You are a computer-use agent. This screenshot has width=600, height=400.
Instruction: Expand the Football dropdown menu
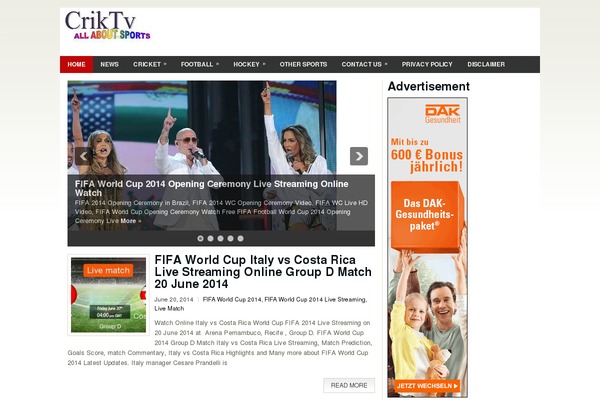pyautogui.click(x=200, y=64)
